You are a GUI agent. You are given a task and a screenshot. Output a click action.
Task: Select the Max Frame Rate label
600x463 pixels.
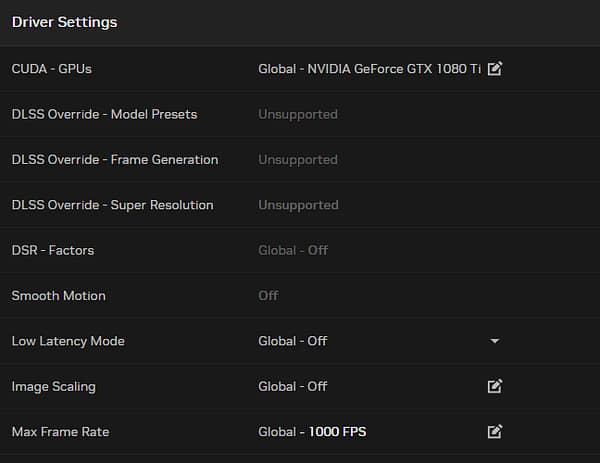point(60,432)
